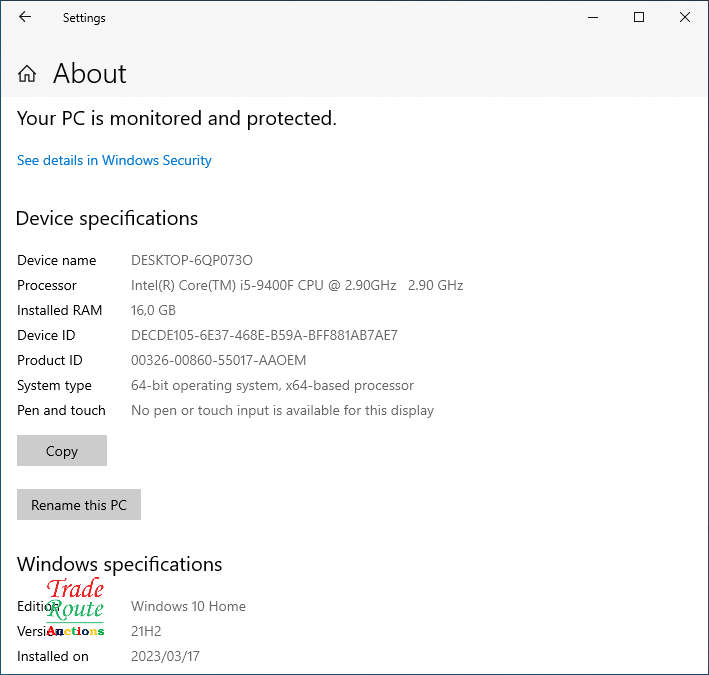The image size is (709, 675).
Task: Click the back arrow in Settings
Action: (25, 17)
